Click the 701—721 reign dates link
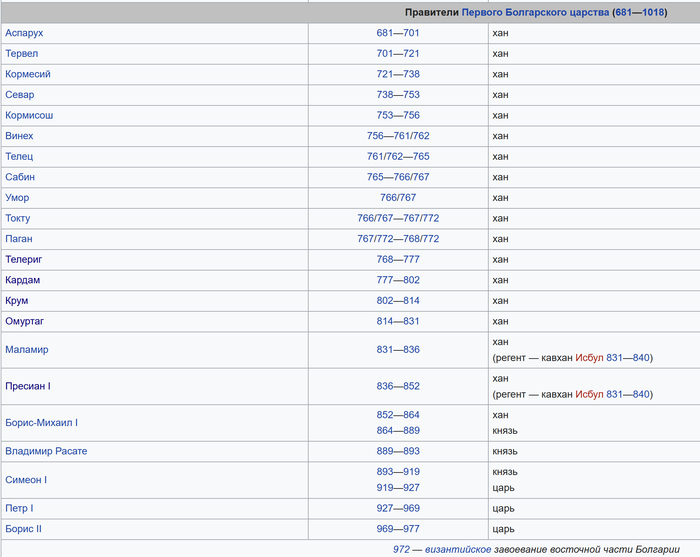The width and height of the screenshot is (700, 557). [398, 54]
